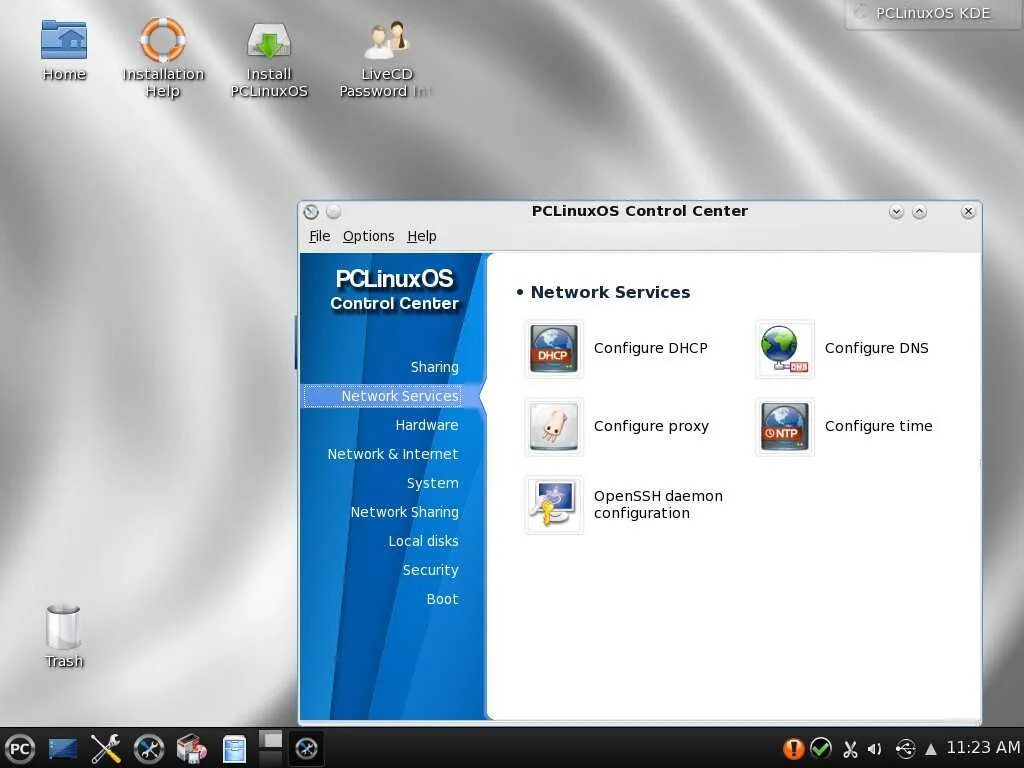Open the Configure DNS globe icon
Viewport: 1024px width, 768px height.
pos(784,349)
